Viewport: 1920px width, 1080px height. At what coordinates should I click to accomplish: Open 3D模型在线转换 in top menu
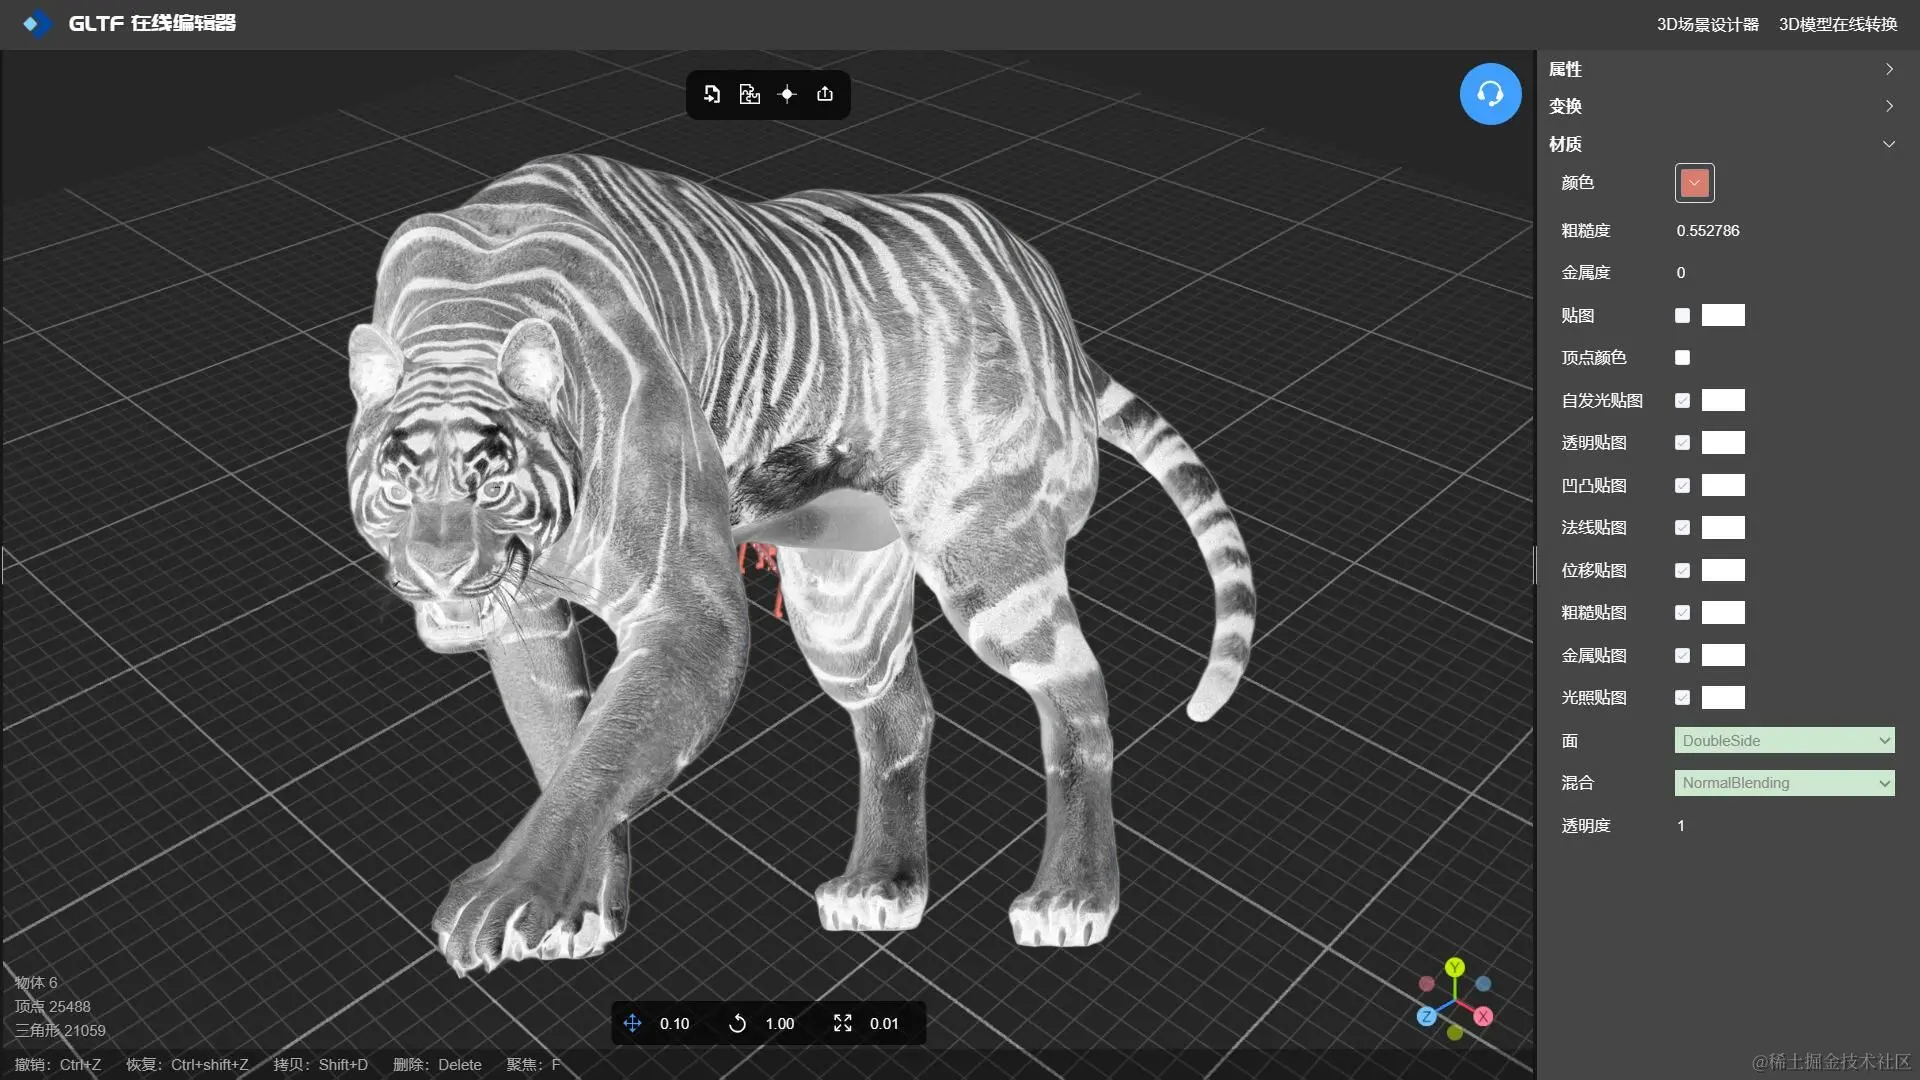click(1838, 24)
